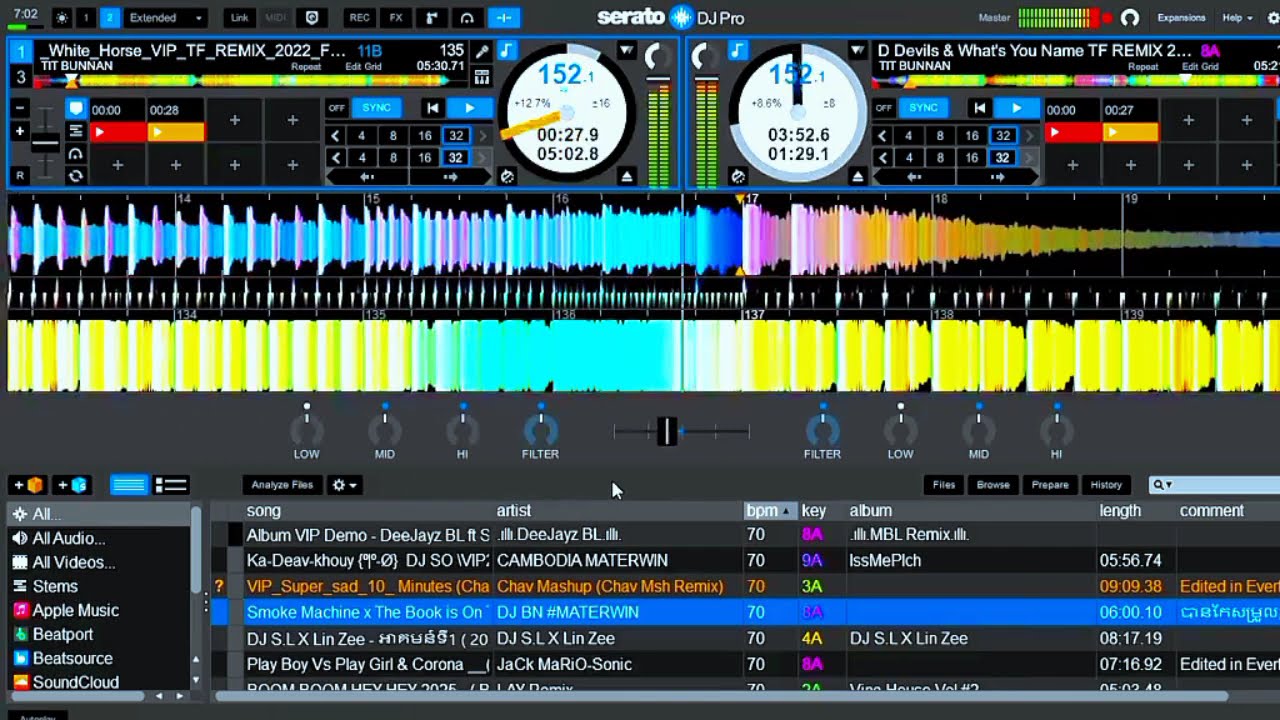
Task: Click deck 2 key lock music note icon
Action: 738,50
